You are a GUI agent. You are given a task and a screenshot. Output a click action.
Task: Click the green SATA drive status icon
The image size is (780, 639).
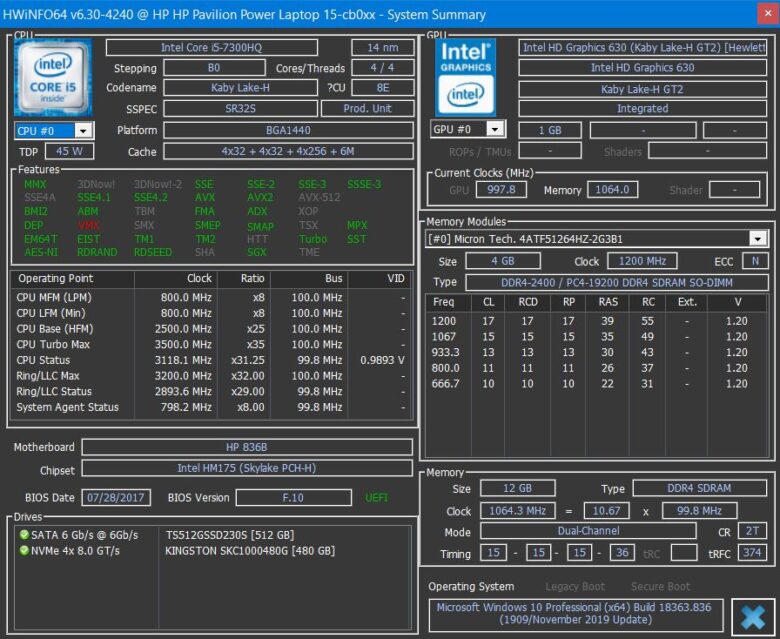click(x=23, y=535)
